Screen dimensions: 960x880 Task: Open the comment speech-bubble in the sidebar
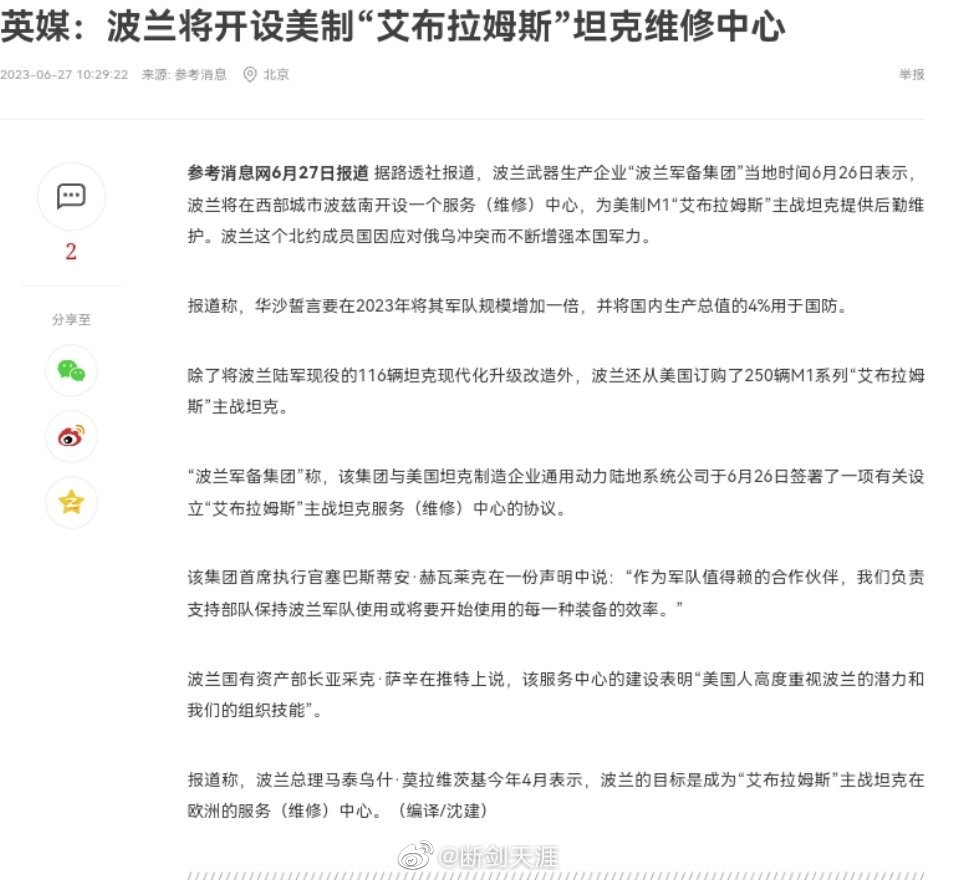coord(71,197)
